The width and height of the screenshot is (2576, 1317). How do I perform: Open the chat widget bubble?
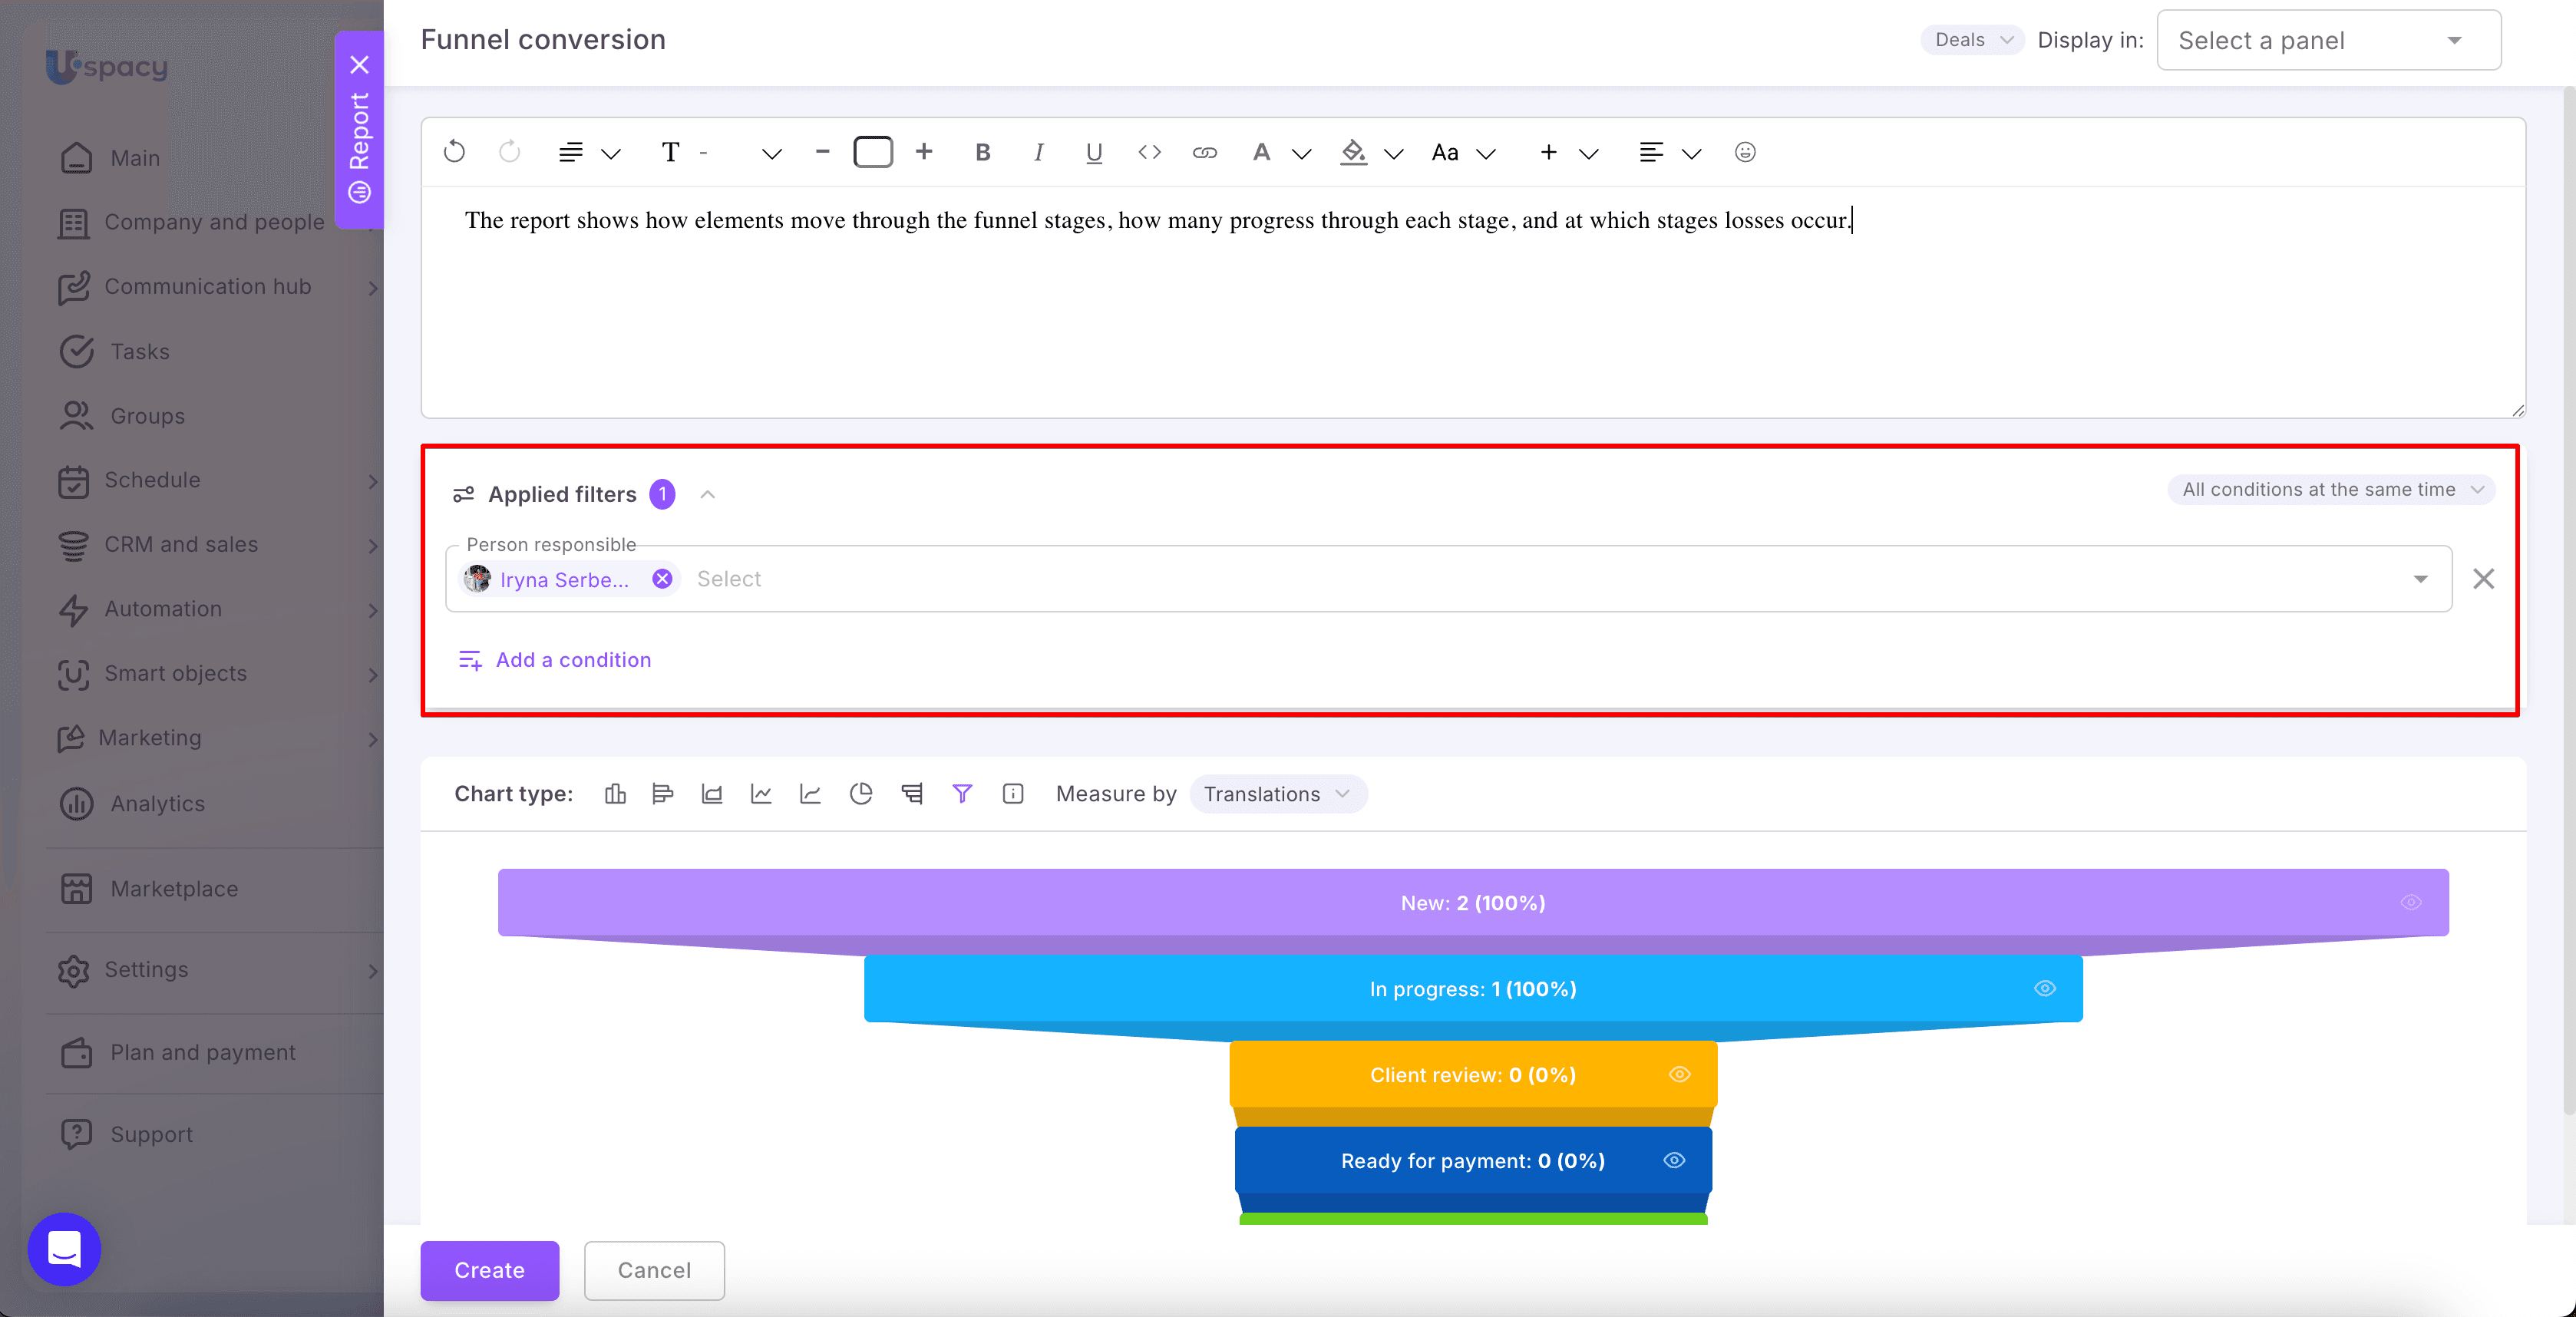click(64, 1249)
